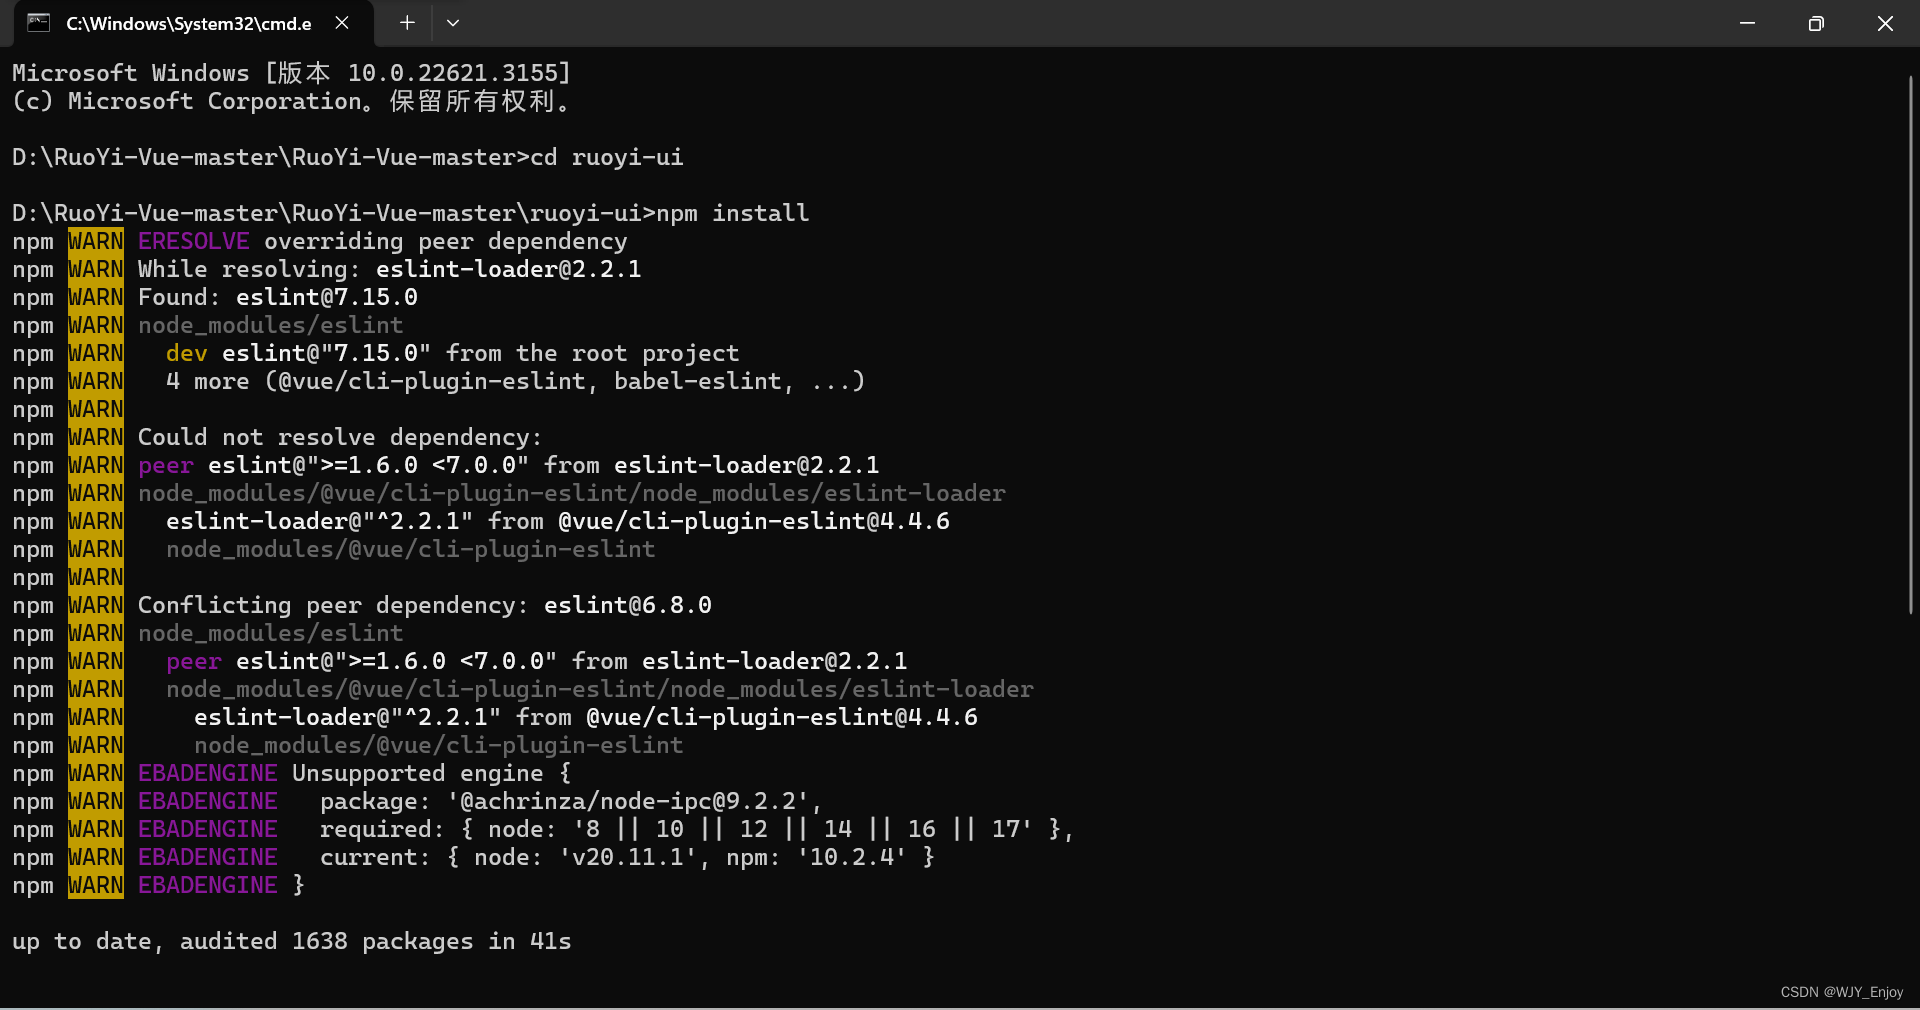
Task: Click the 'Could not resolve dependency' line
Action: (x=277, y=437)
